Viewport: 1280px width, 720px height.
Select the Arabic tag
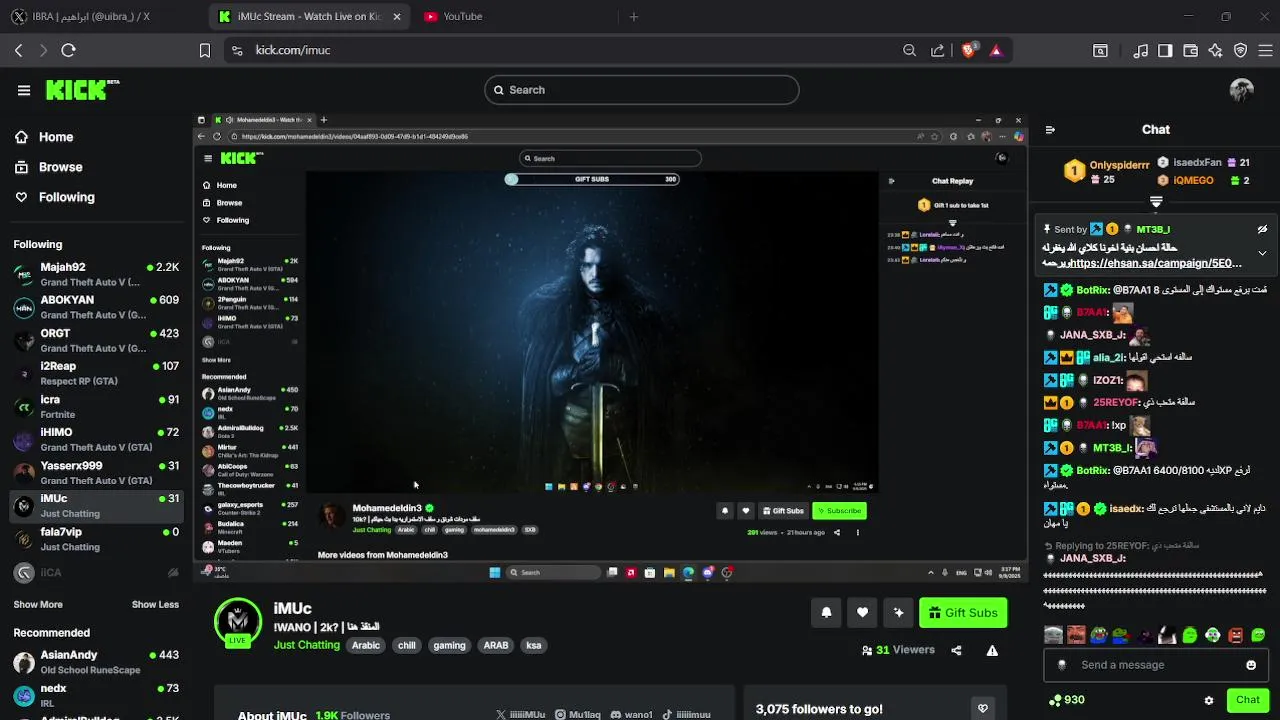tap(366, 645)
